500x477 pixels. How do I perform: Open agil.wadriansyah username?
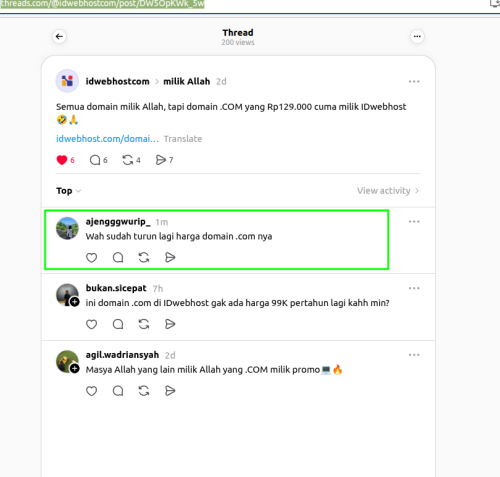click(x=122, y=355)
